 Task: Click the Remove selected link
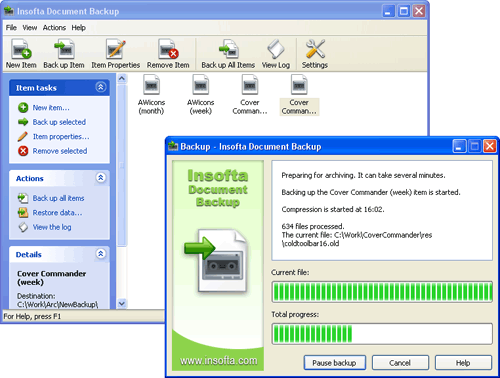(x=60, y=151)
